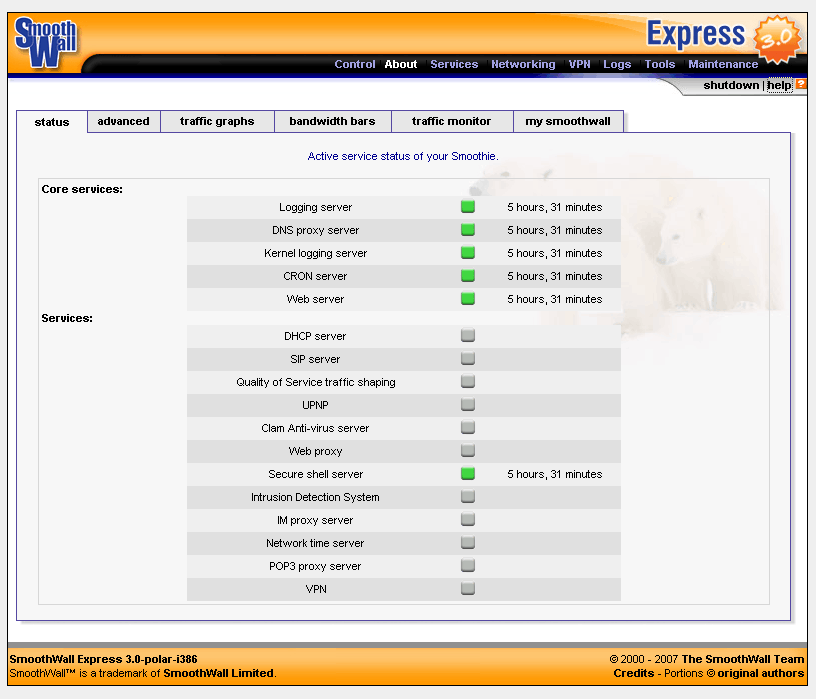Screen dimensions: 816x699
Task: Click the Core services heading
Action: [82, 189]
